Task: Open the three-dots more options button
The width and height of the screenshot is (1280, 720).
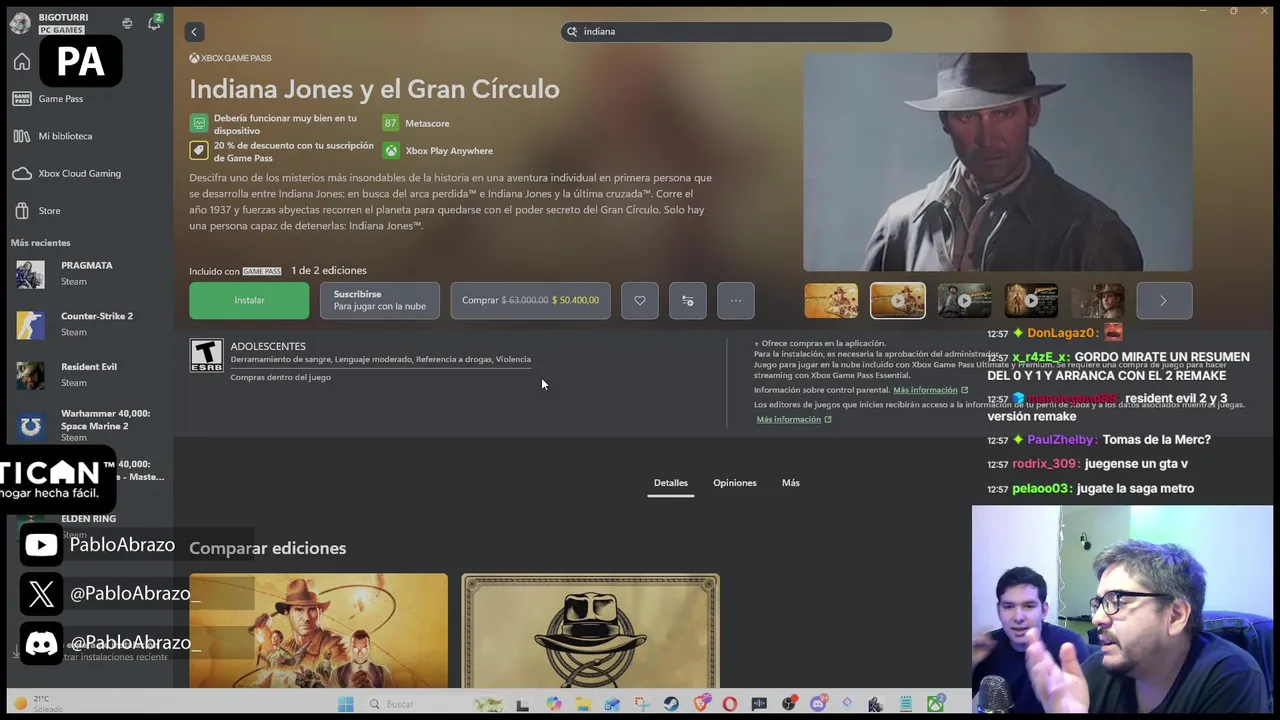Action: [736, 300]
